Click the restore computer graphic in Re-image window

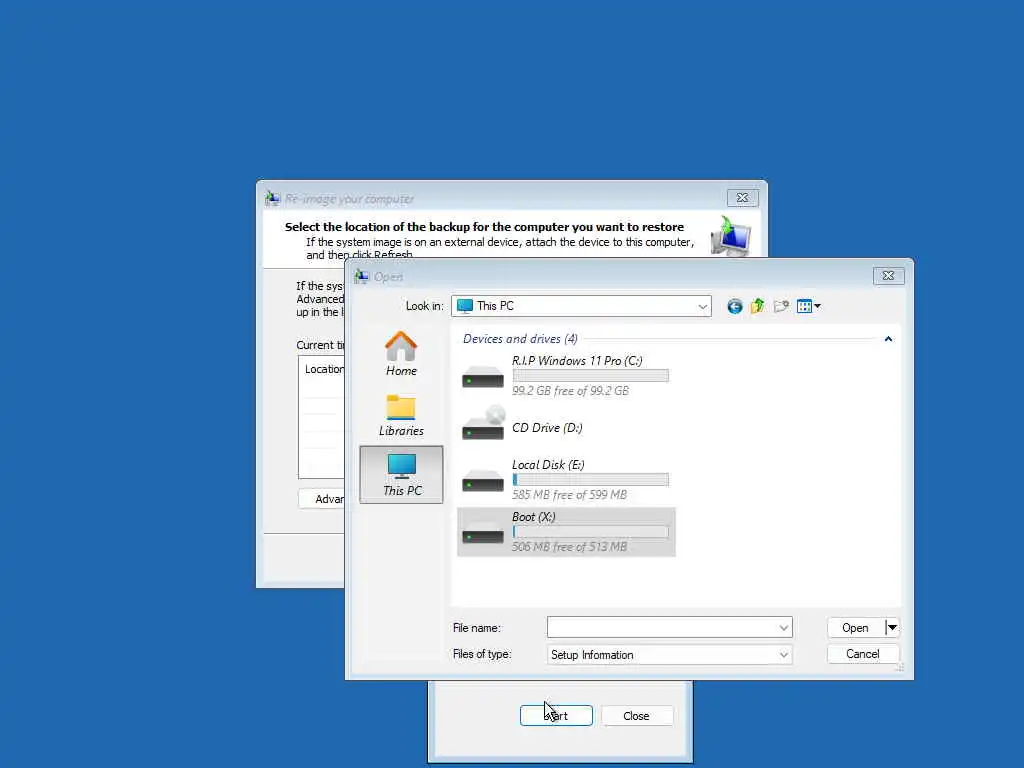(731, 236)
